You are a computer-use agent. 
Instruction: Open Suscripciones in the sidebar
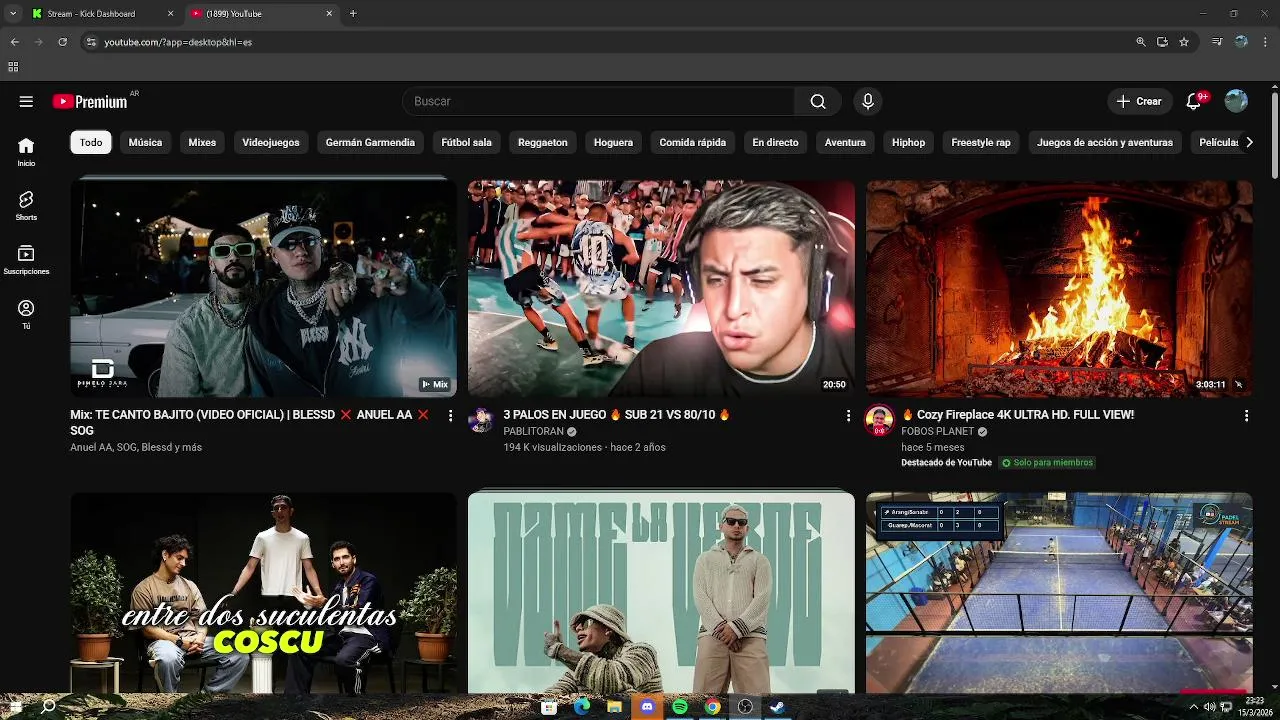26,260
